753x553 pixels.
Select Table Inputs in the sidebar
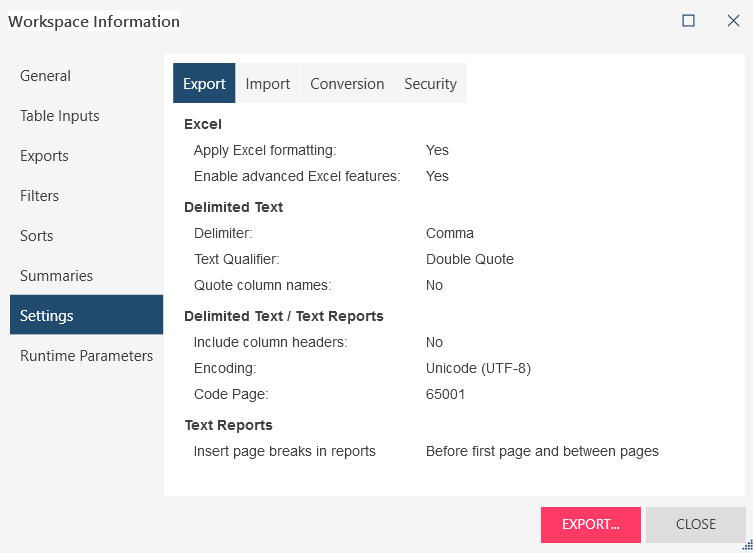[60, 116]
